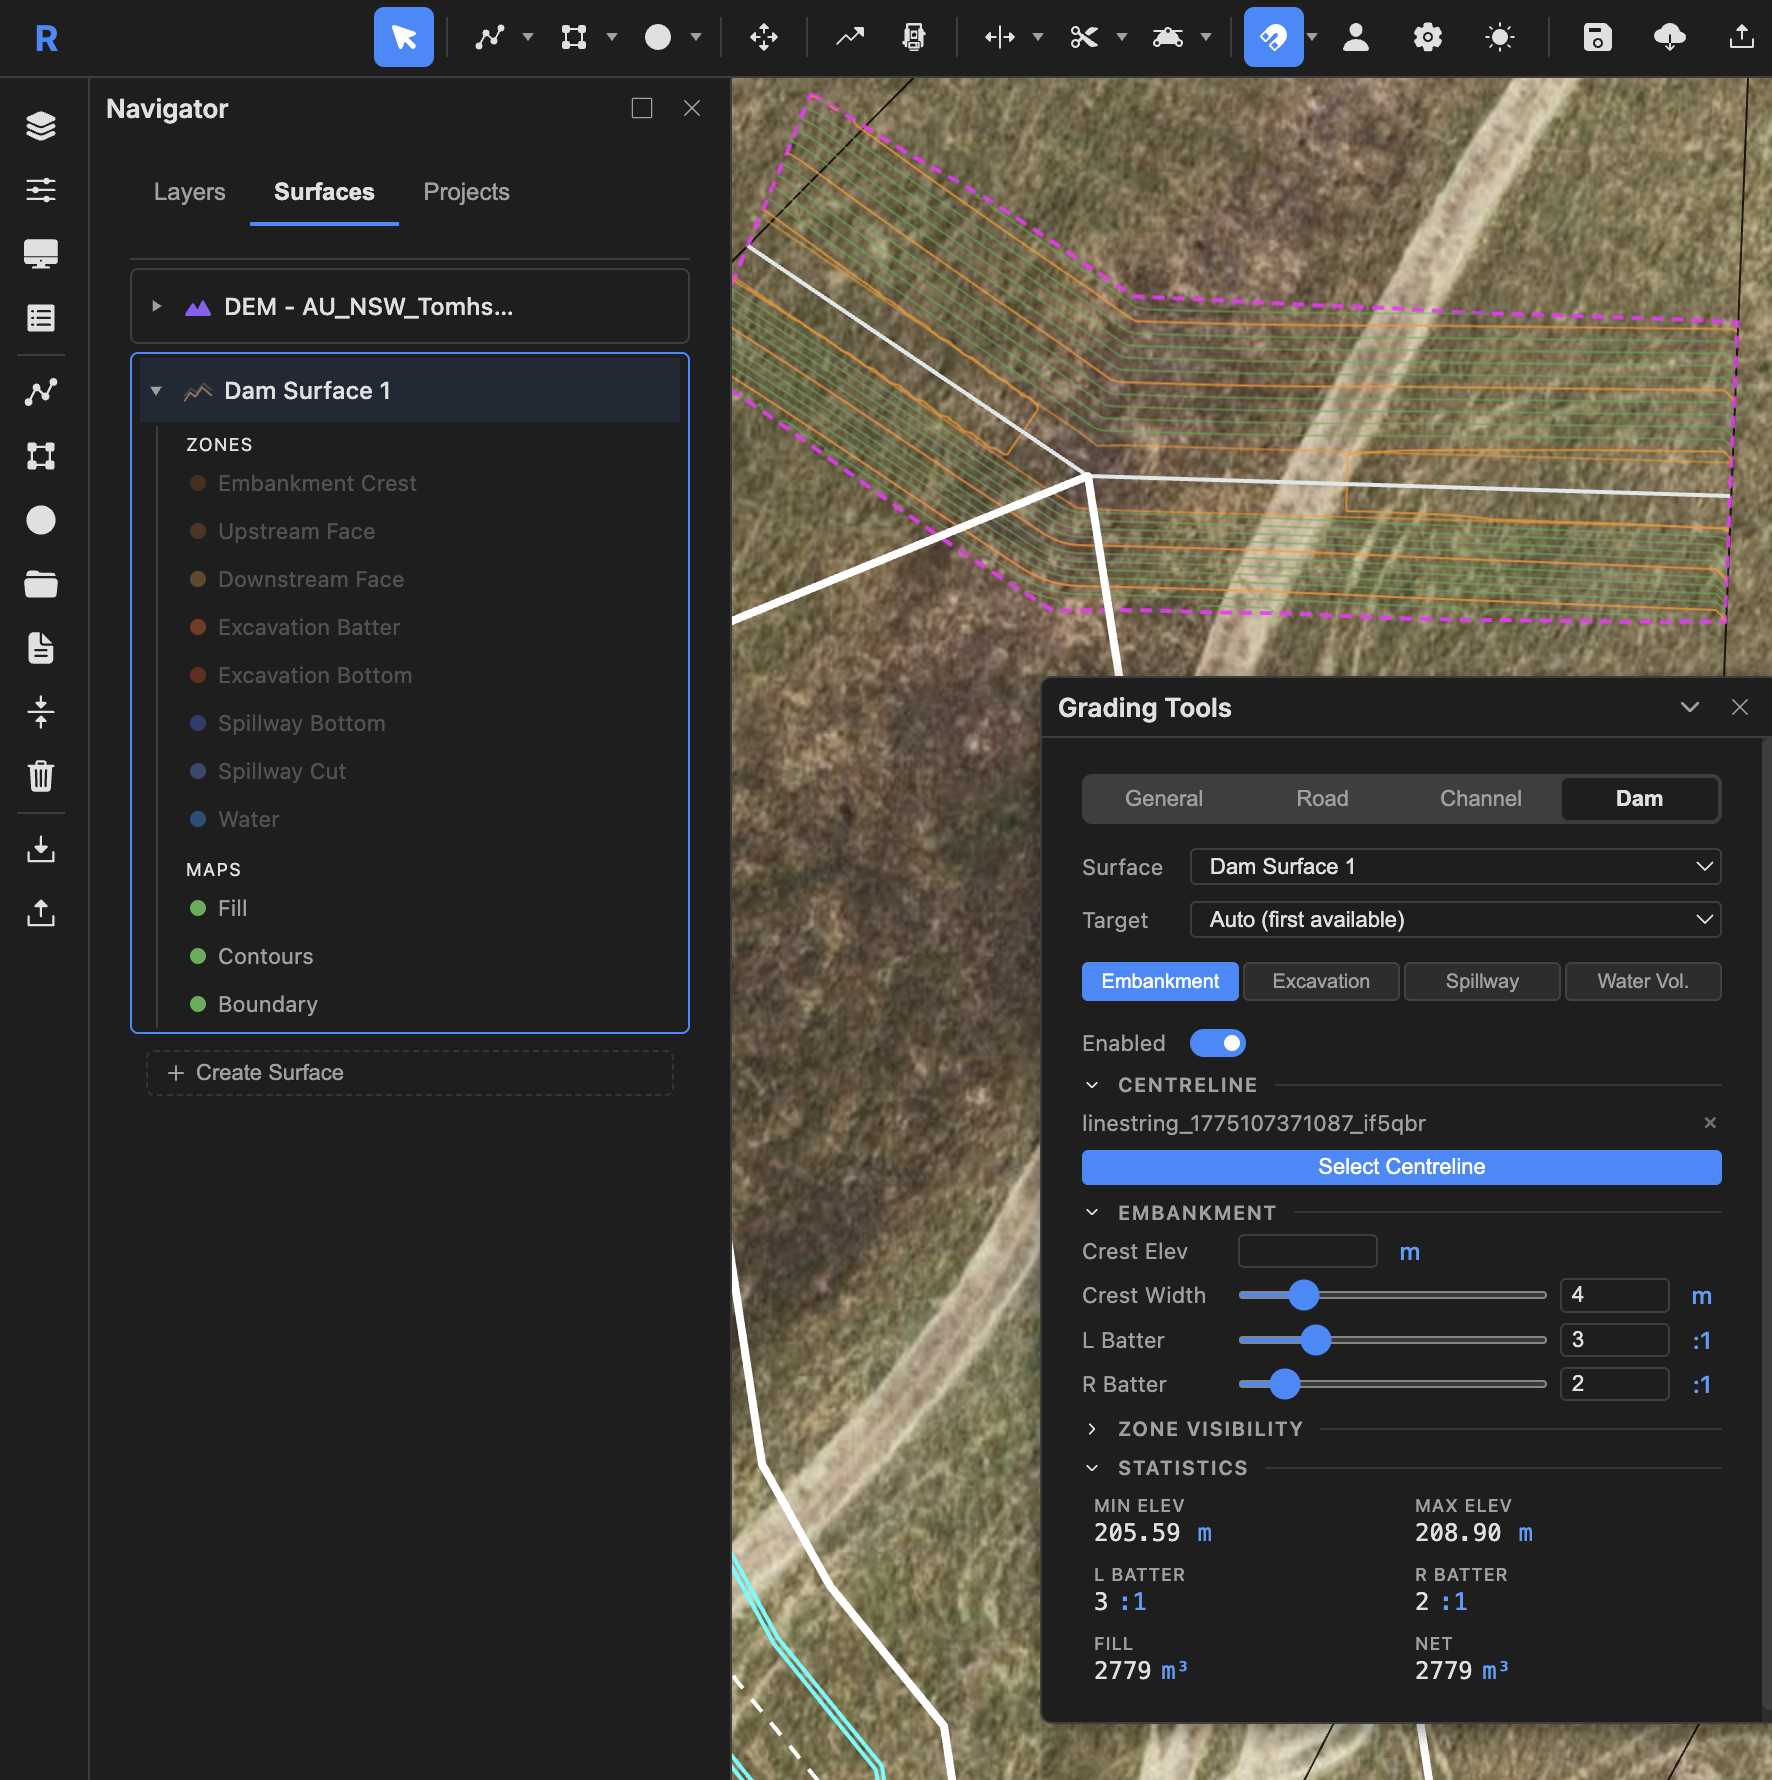
Task: Toggle the Enabled switch off
Action: coord(1217,1043)
